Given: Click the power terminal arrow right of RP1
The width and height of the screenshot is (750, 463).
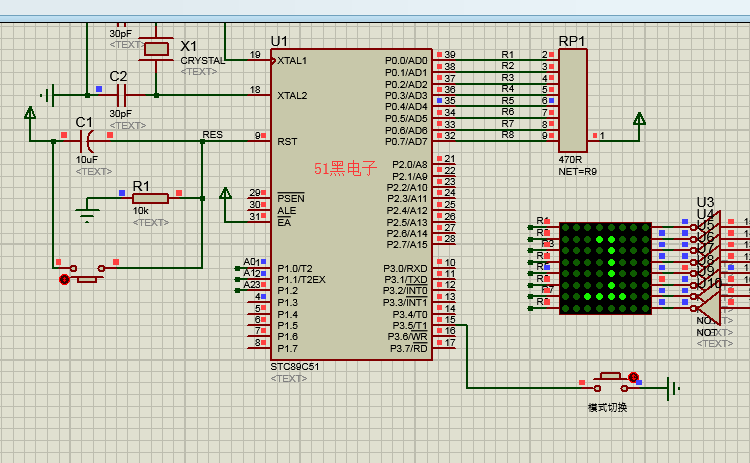Looking at the screenshot, I should [x=639, y=122].
